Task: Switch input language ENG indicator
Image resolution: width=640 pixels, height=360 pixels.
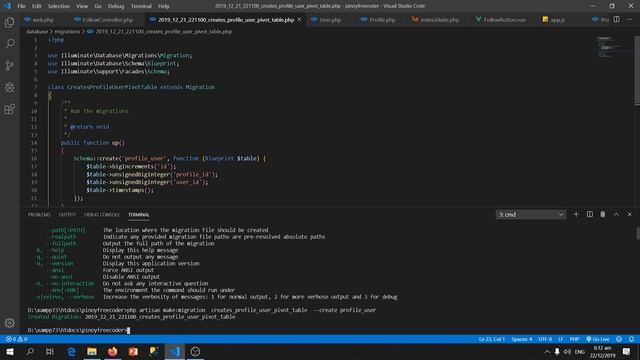Action: click(580, 351)
